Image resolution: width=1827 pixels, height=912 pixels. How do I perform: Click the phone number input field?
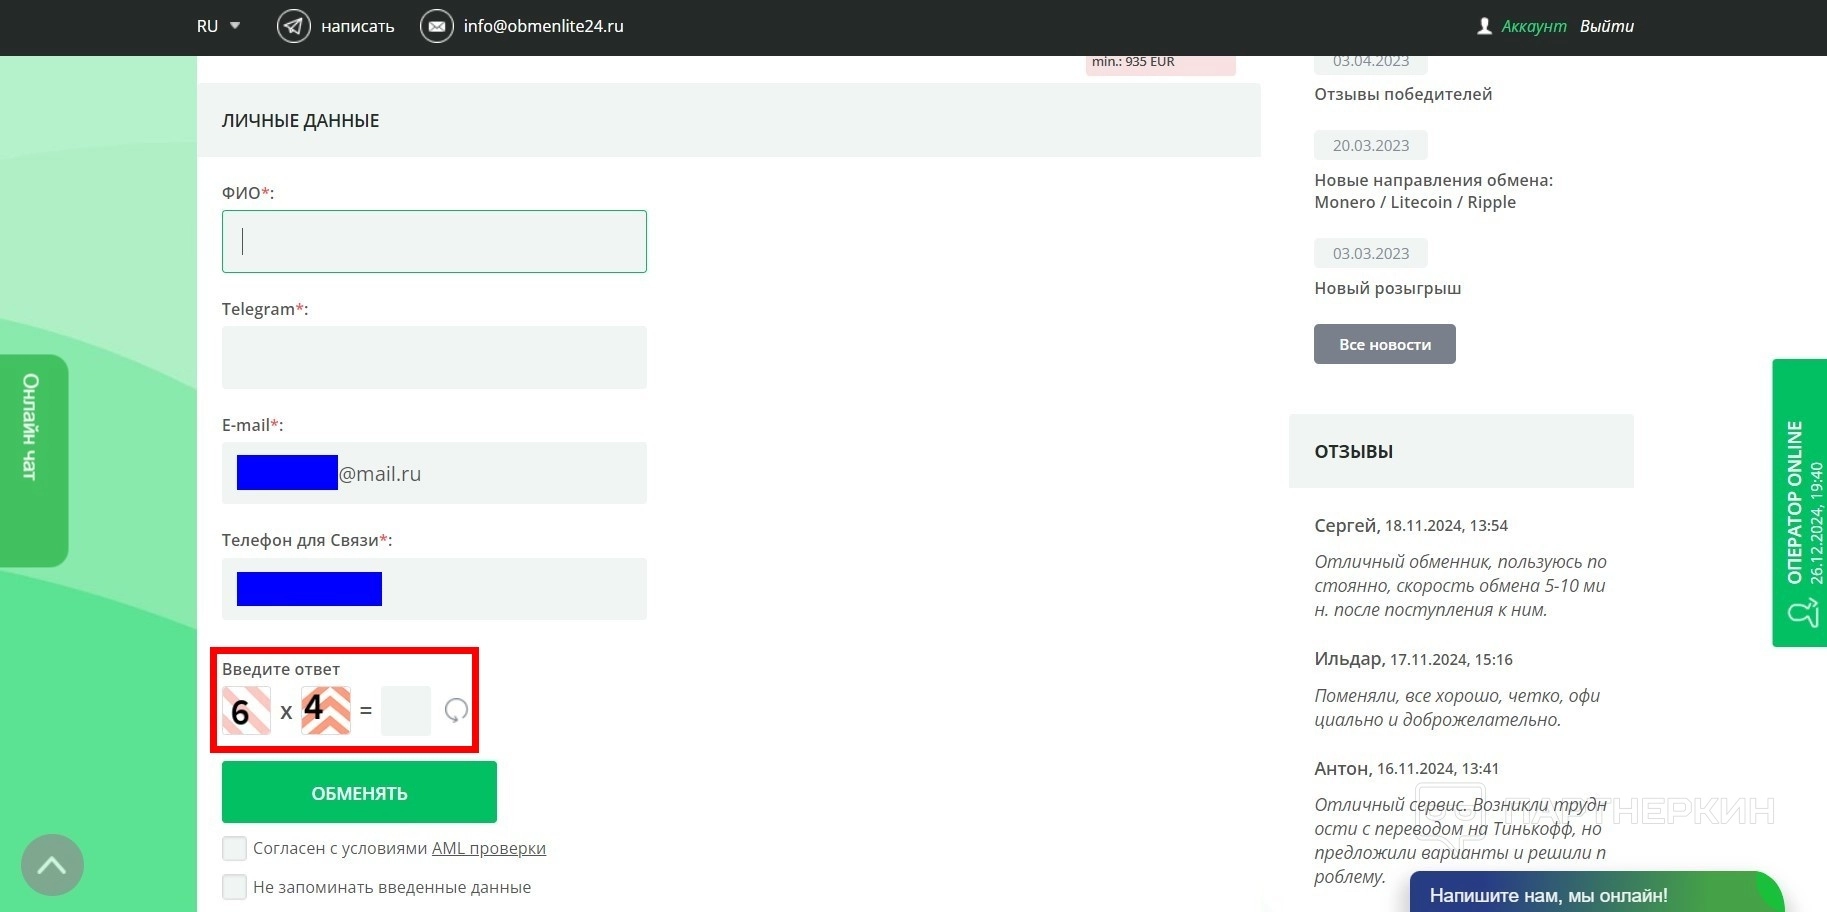click(x=434, y=589)
